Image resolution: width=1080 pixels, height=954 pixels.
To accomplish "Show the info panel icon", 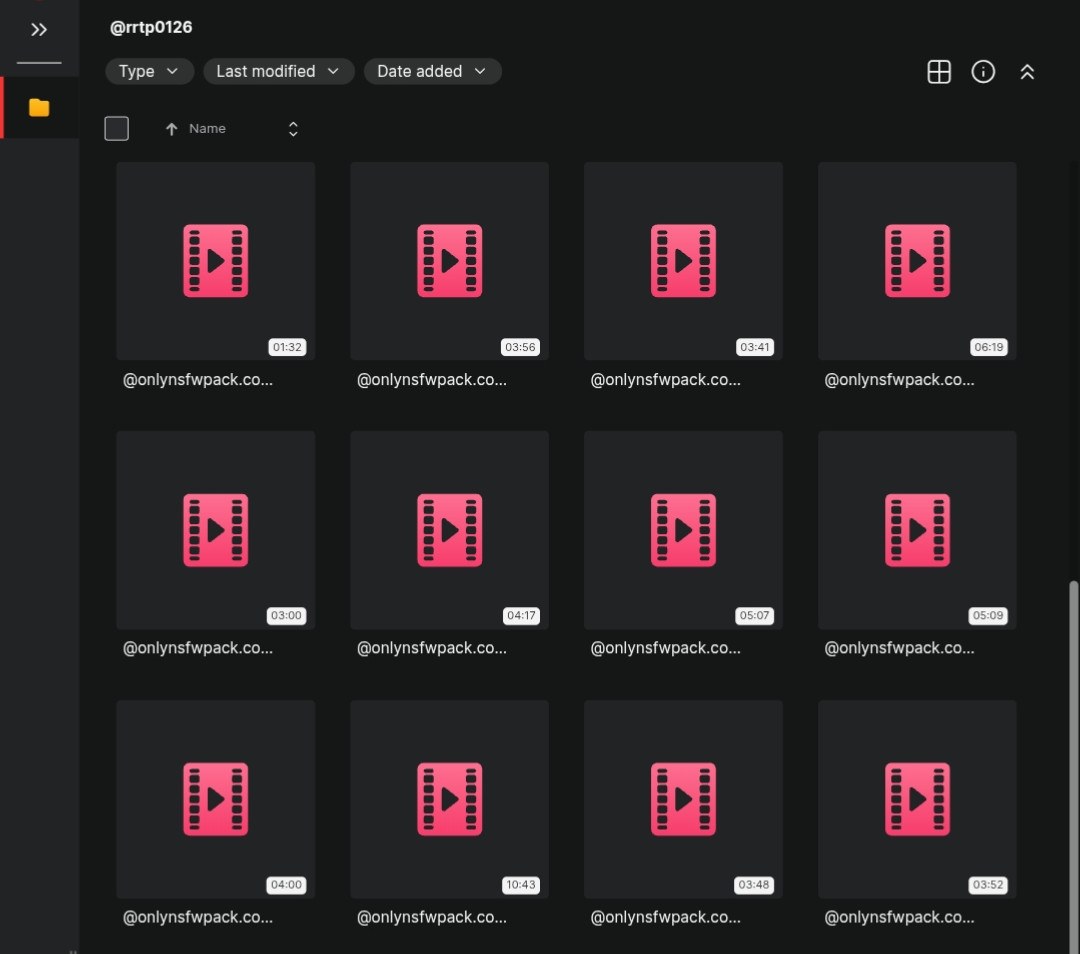I will [983, 72].
